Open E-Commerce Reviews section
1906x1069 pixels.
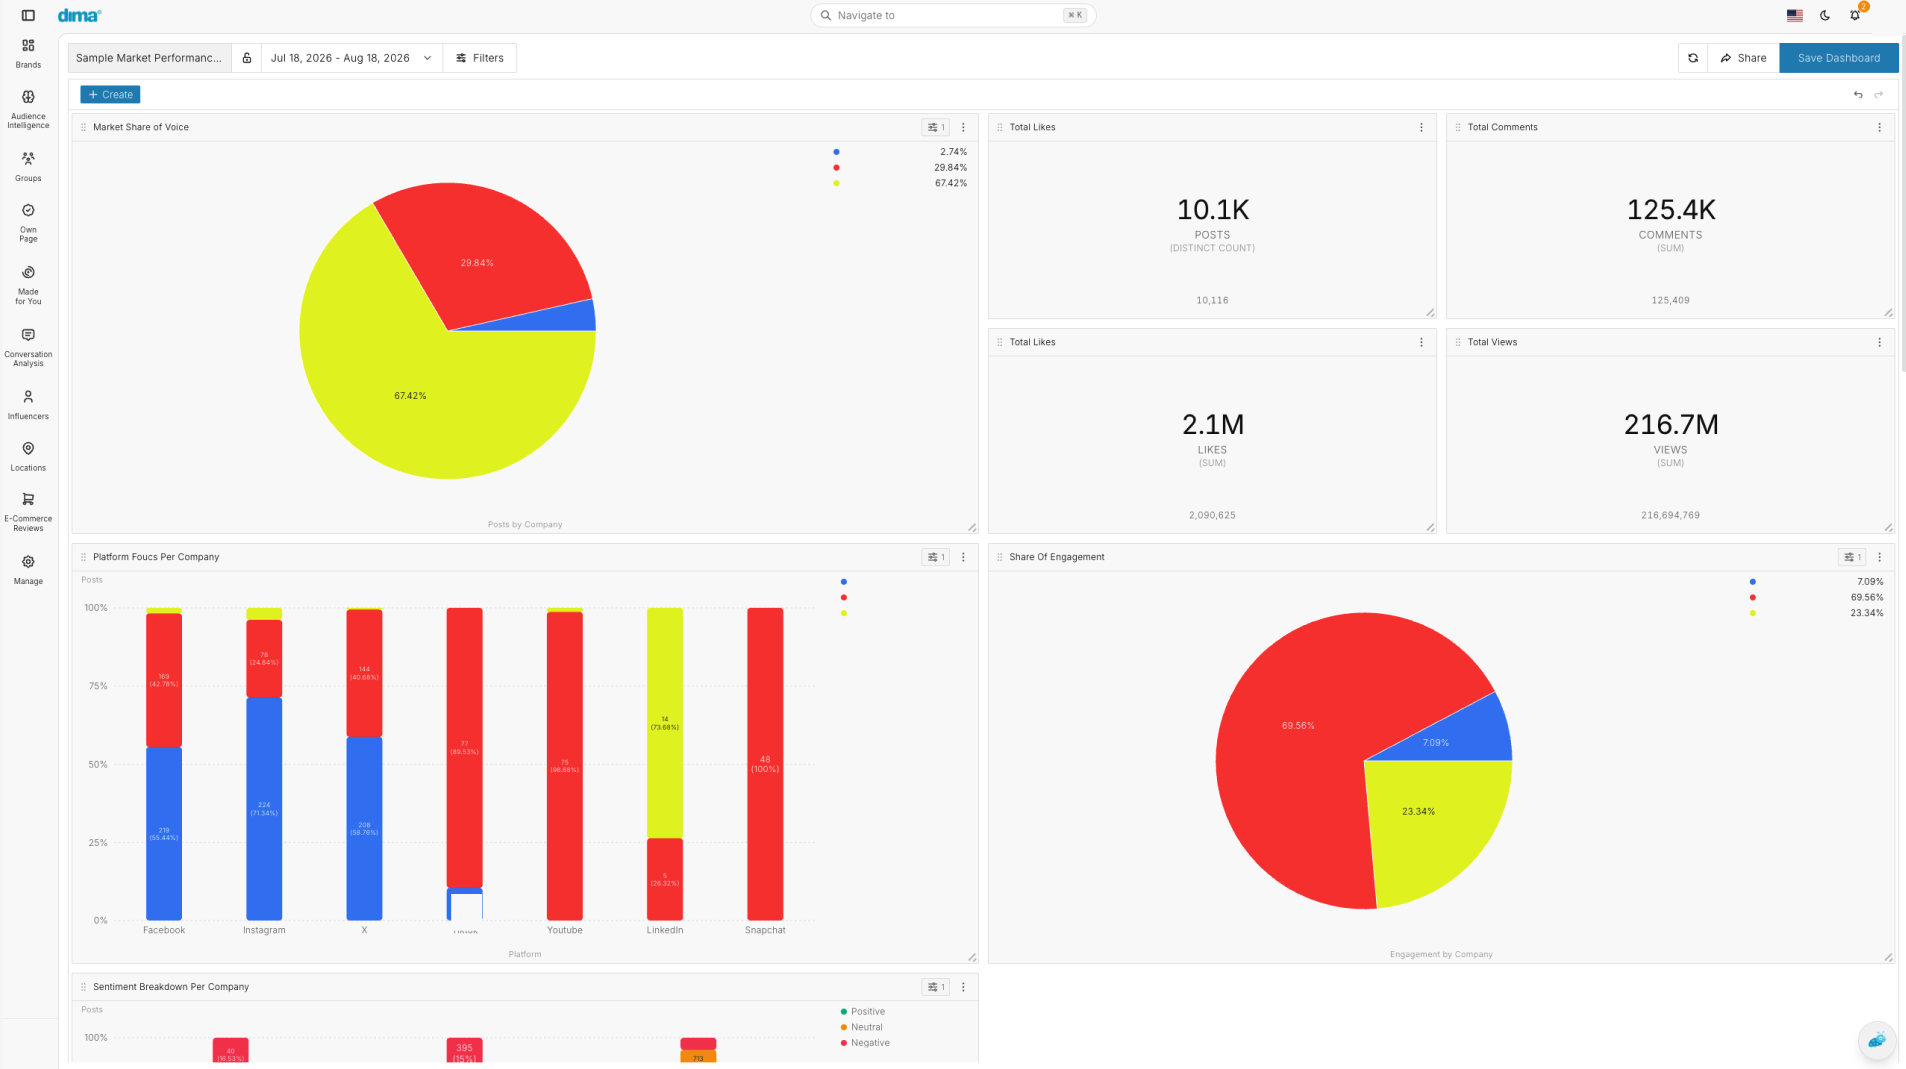click(28, 512)
